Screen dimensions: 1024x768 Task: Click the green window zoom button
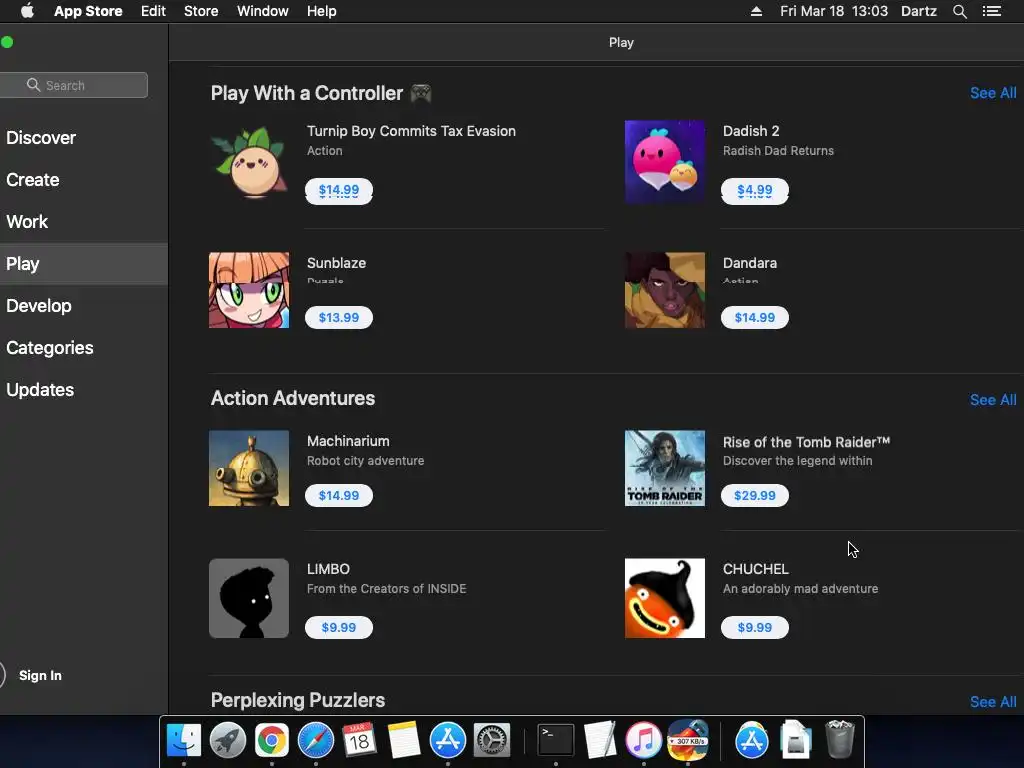[7, 42]
